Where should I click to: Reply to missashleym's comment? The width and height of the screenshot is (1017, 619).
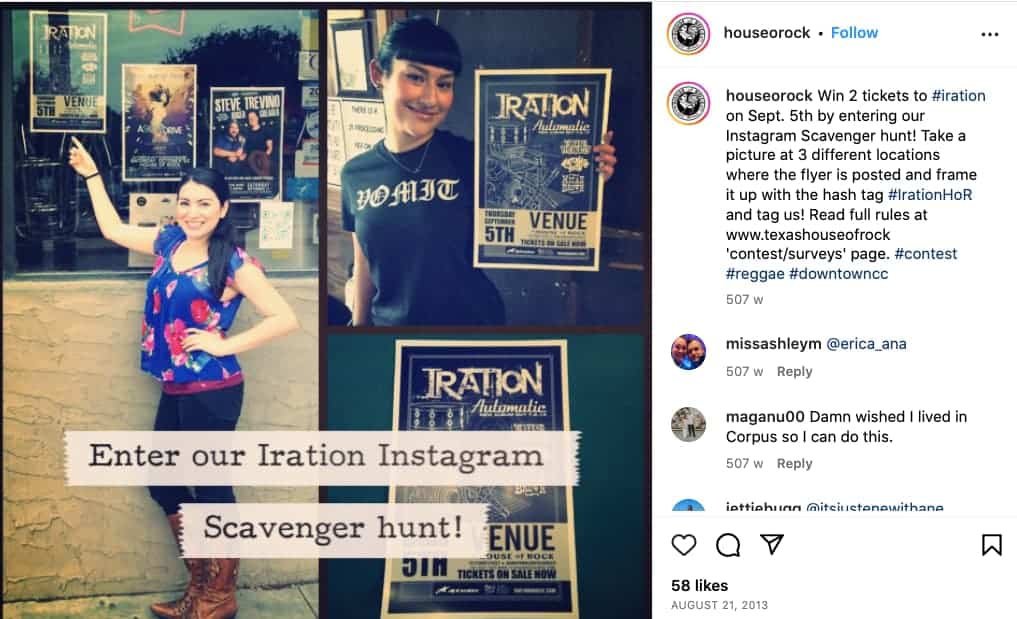click(x=795, y=371)
